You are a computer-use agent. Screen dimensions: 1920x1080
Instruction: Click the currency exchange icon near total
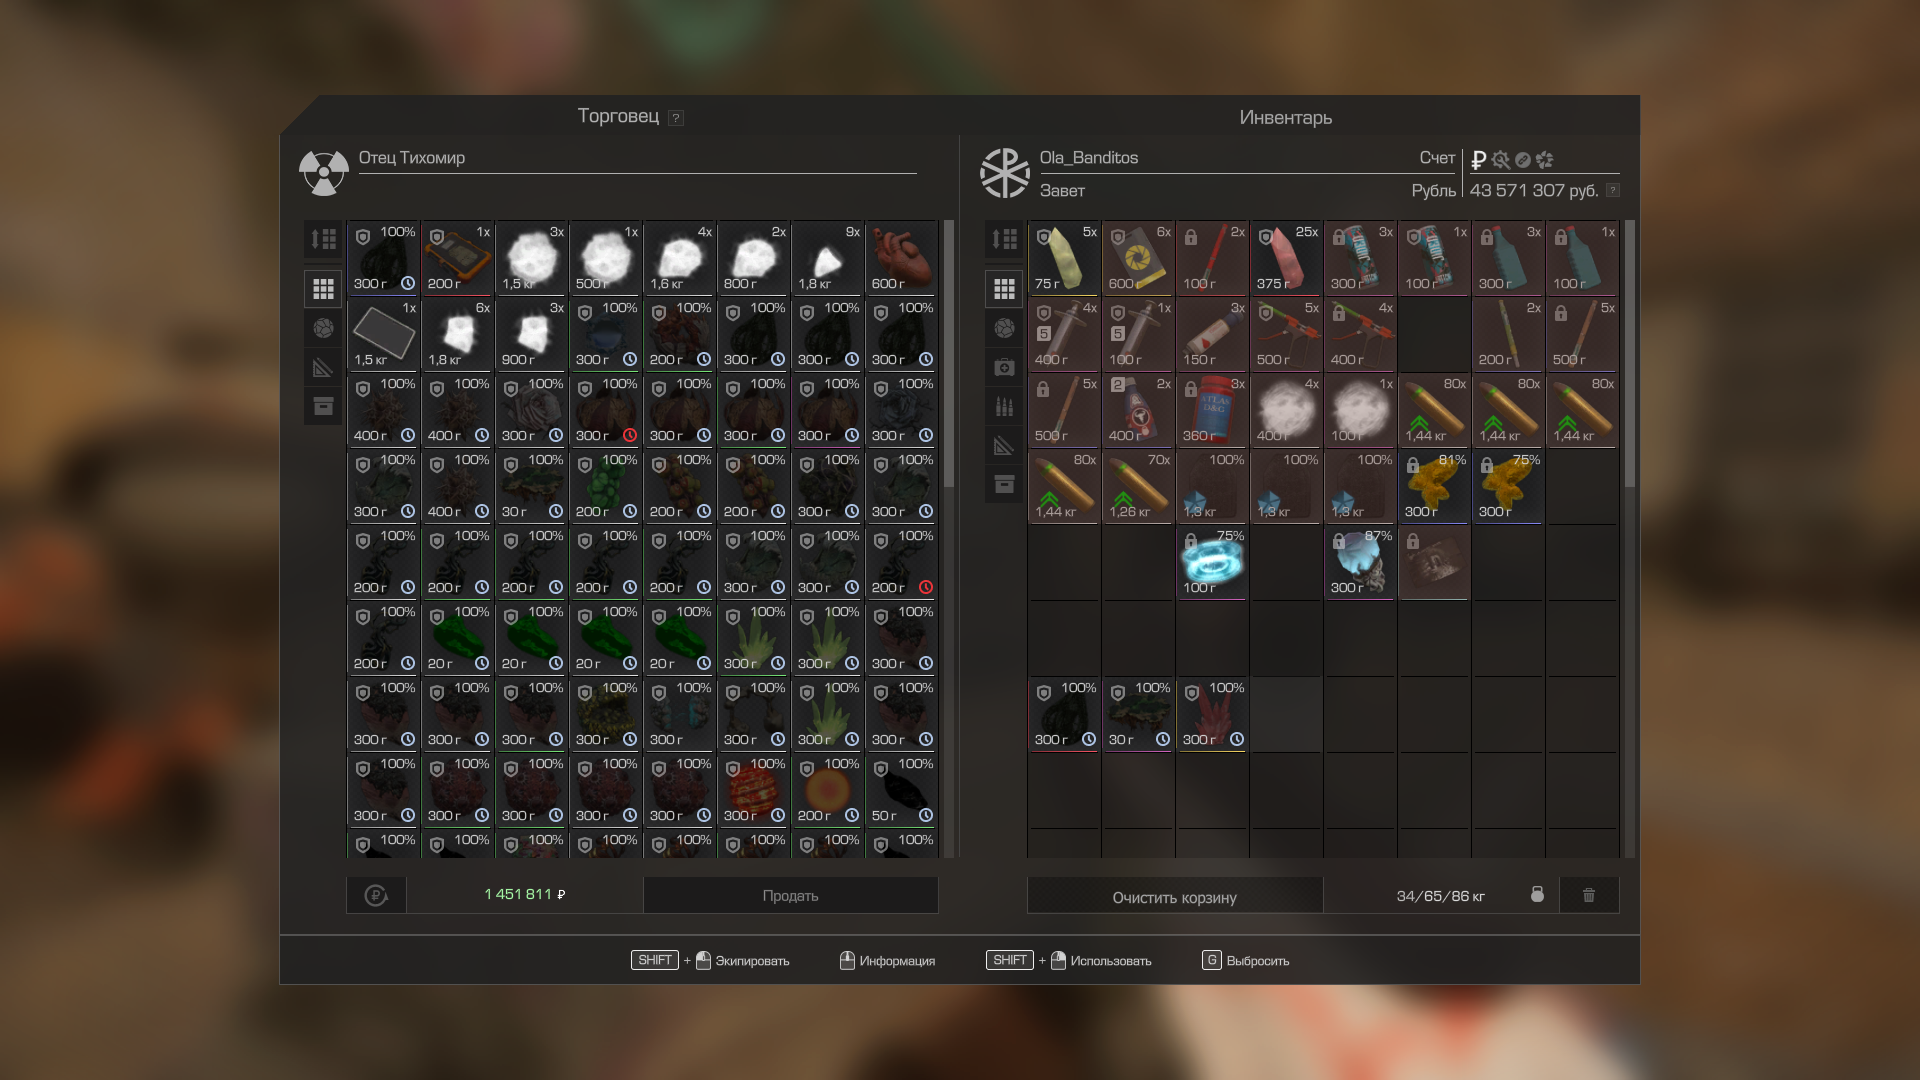click(376, 895)
